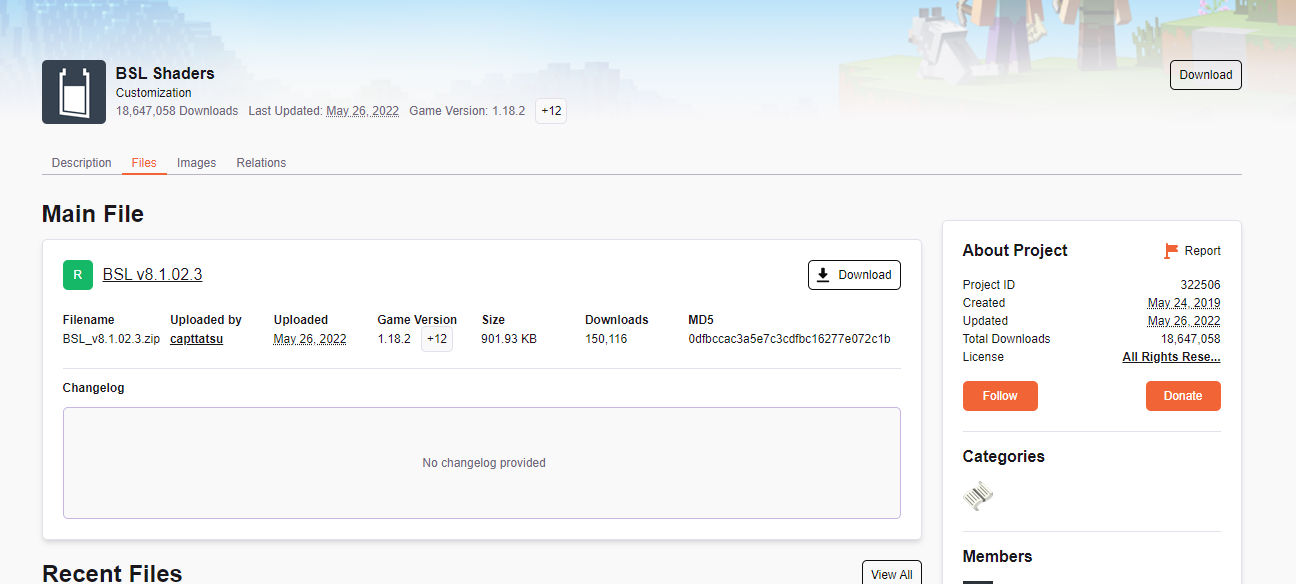Image resolution: width=1296 pixels, height=584 pixels.
Task: Click Updated date in About Project panel
Action: point(1184,321)
